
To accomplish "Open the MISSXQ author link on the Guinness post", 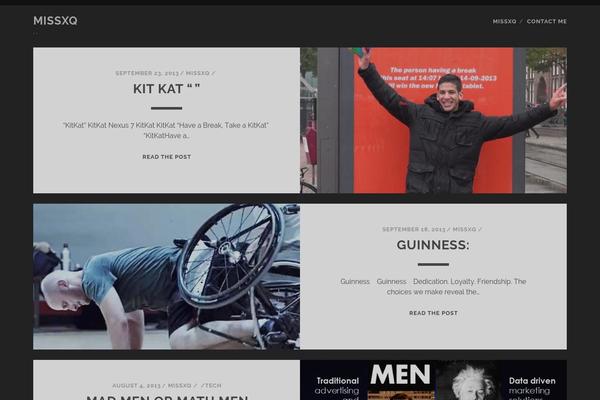I will 464,229.
